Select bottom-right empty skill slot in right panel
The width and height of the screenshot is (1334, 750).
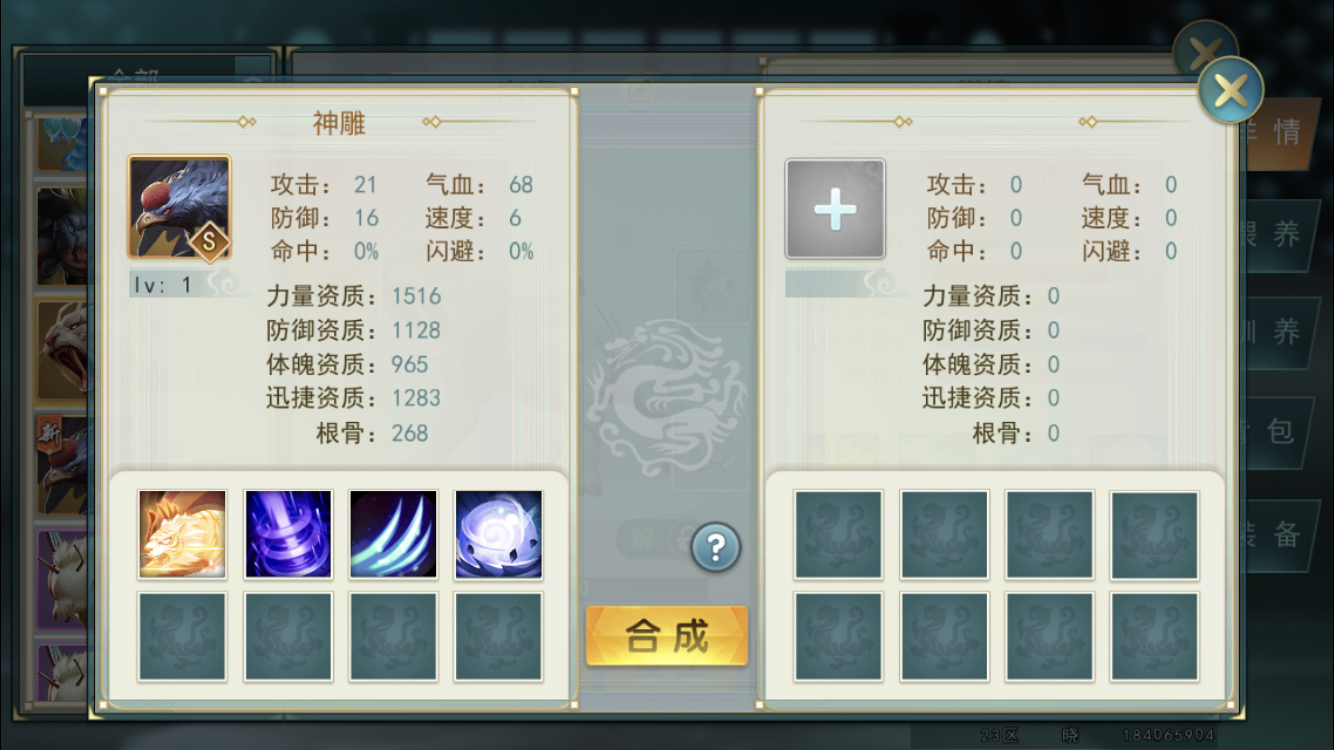pyautogui.click(x=1155, y=637)
